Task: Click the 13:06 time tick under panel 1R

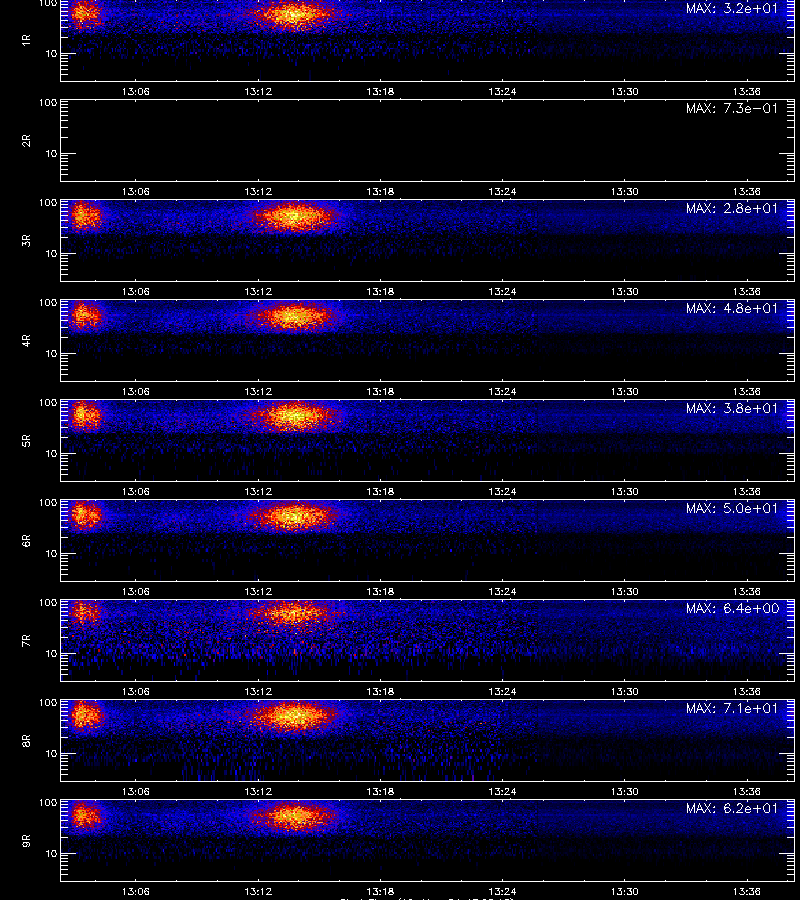Action: click(x=135, y=91)
